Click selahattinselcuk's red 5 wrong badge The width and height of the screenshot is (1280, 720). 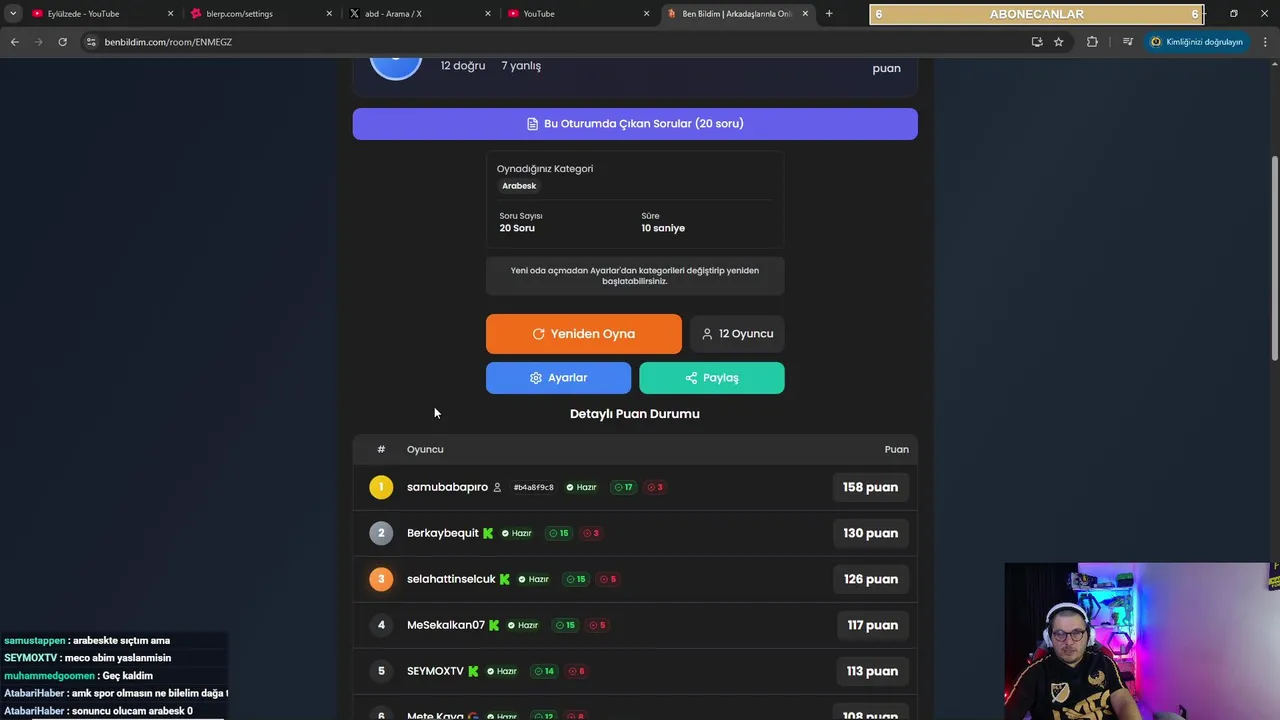[608, 579]
